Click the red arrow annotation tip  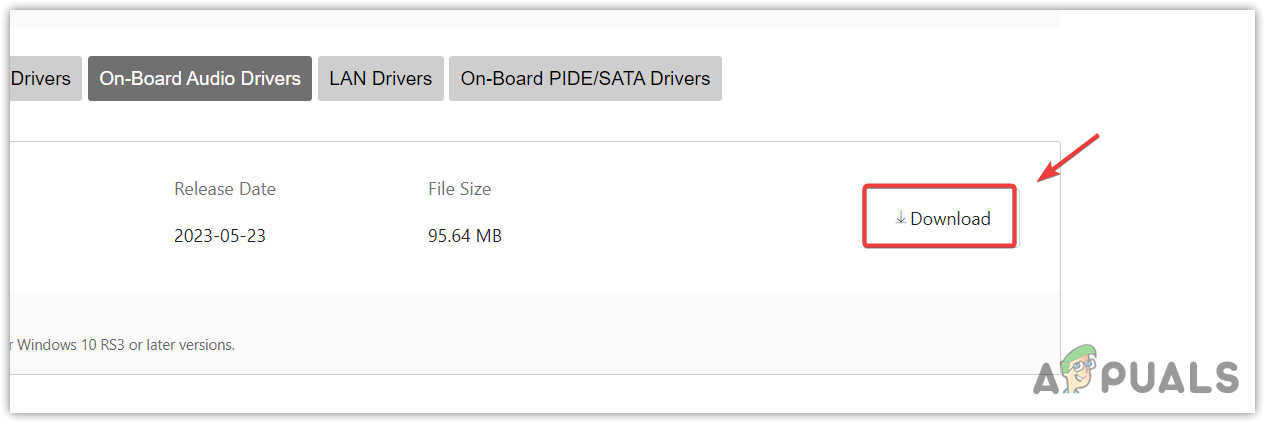pyautogui.click(x=1042, y=178)
